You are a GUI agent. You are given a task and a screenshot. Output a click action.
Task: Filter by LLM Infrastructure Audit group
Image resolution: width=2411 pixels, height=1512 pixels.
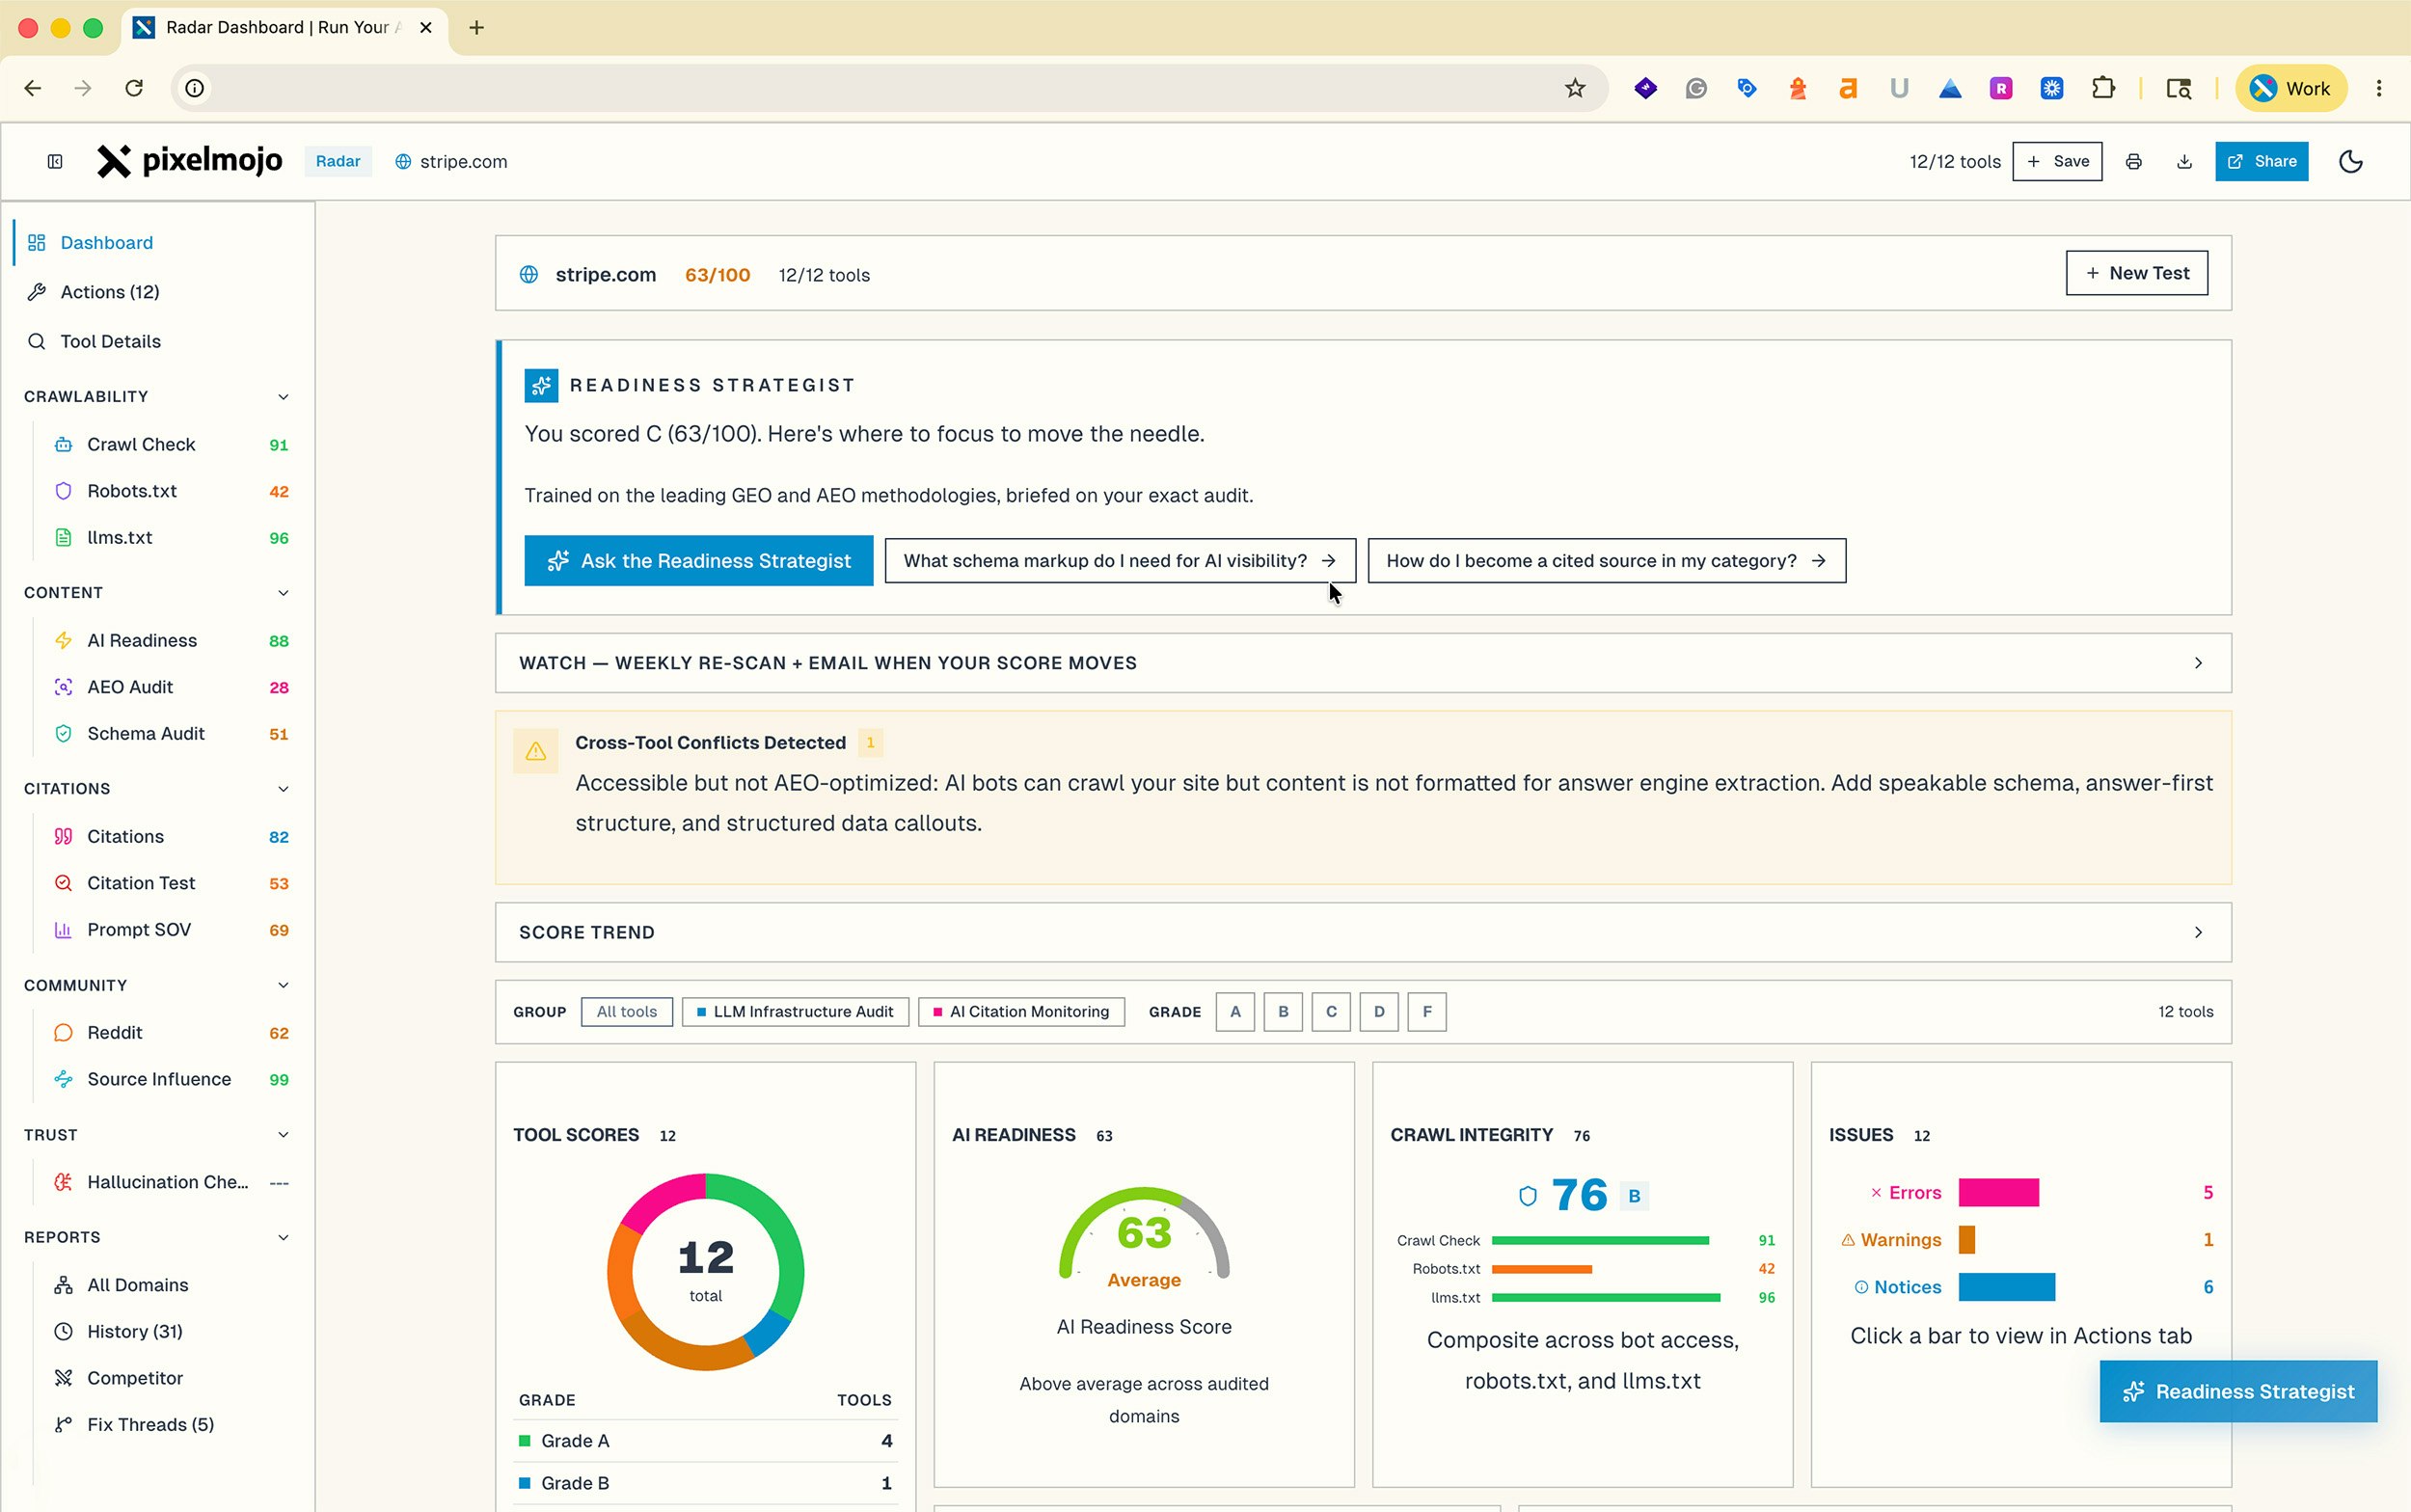[795, 1012]
